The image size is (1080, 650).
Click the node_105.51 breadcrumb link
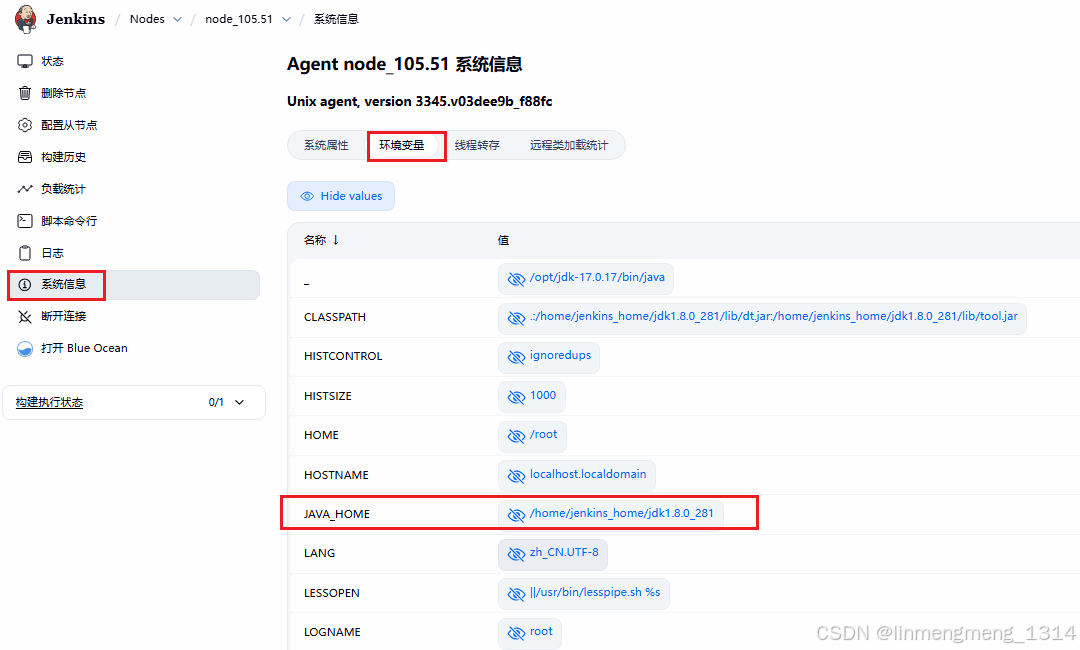tap(239, 19)
